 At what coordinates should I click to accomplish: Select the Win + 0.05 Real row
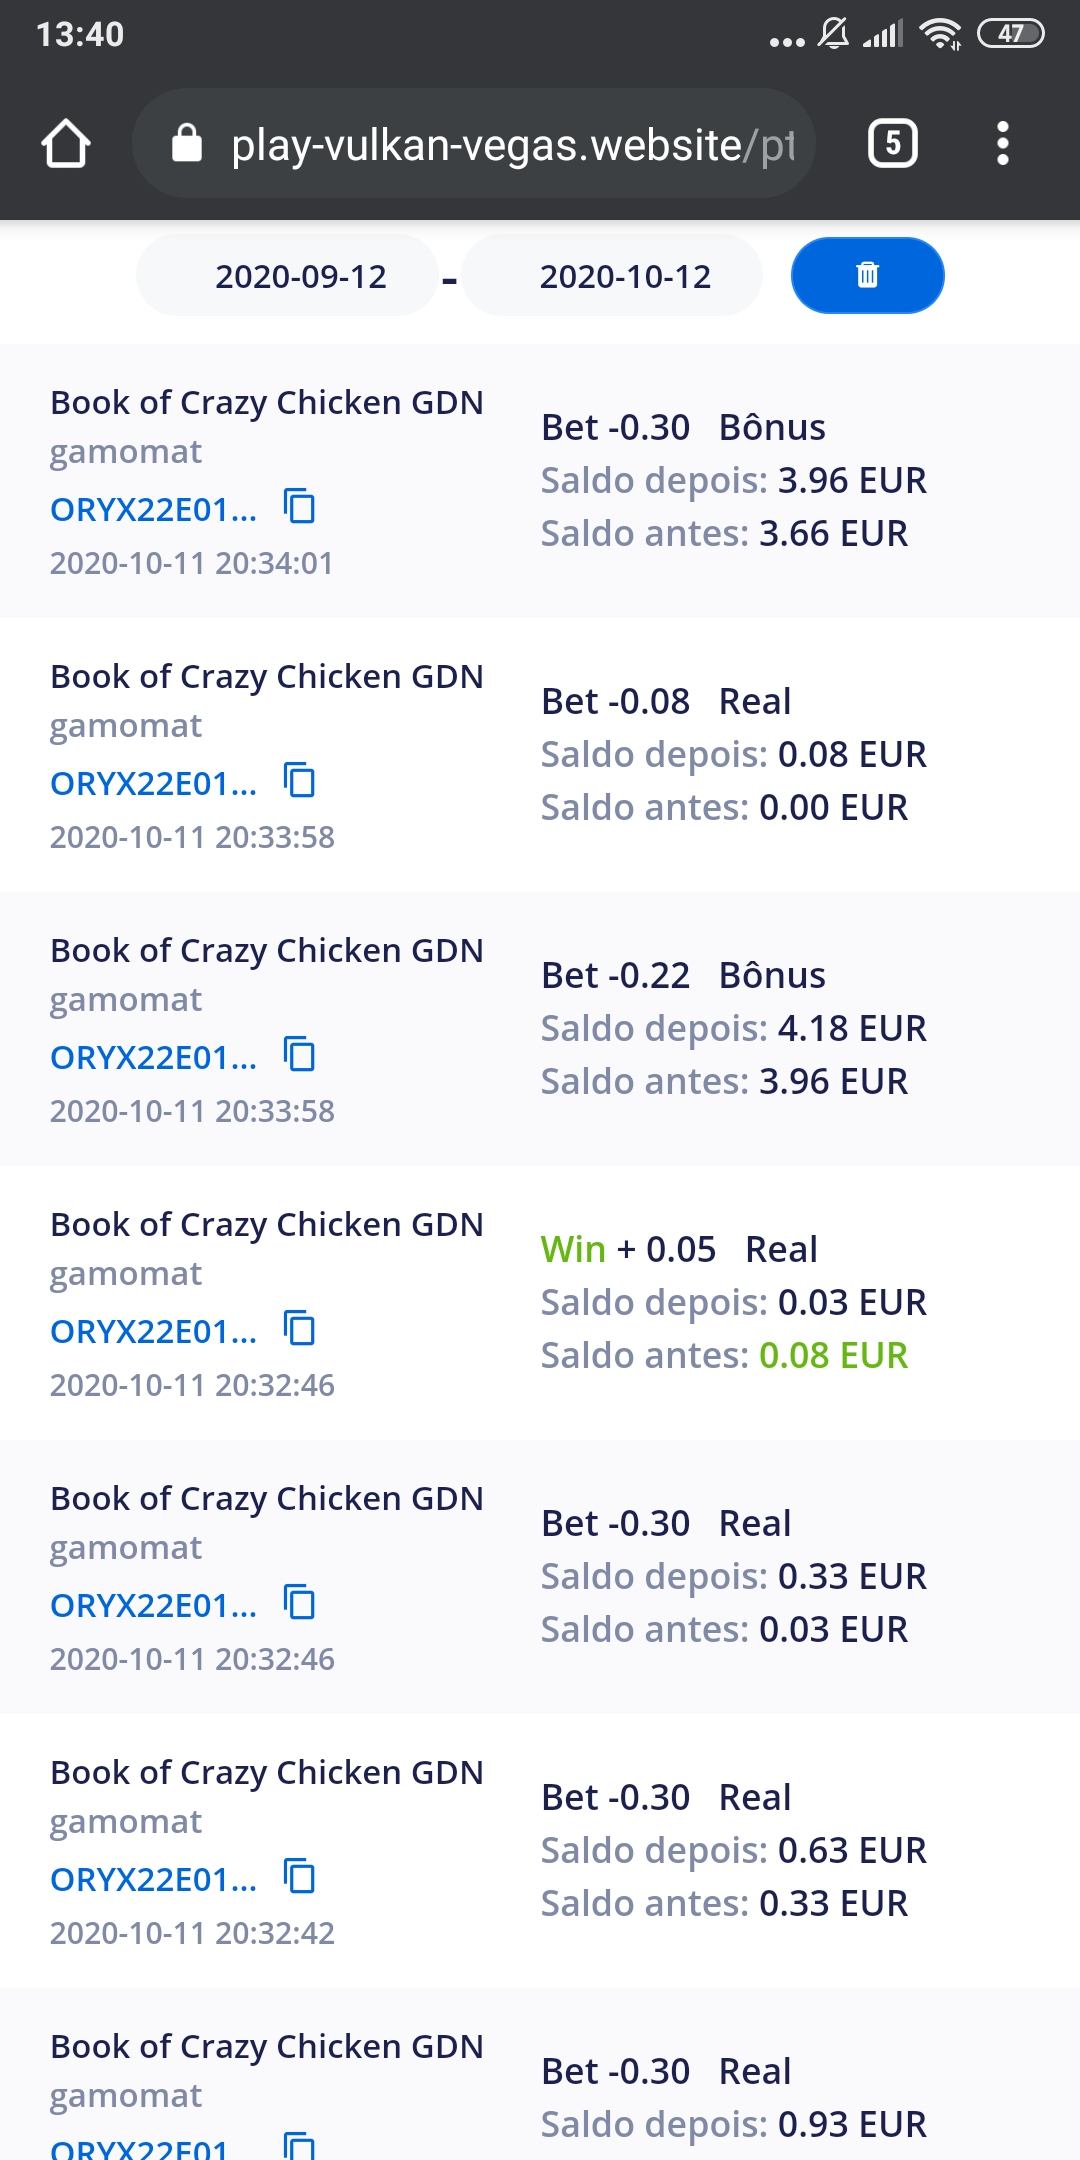(540, 1302)
